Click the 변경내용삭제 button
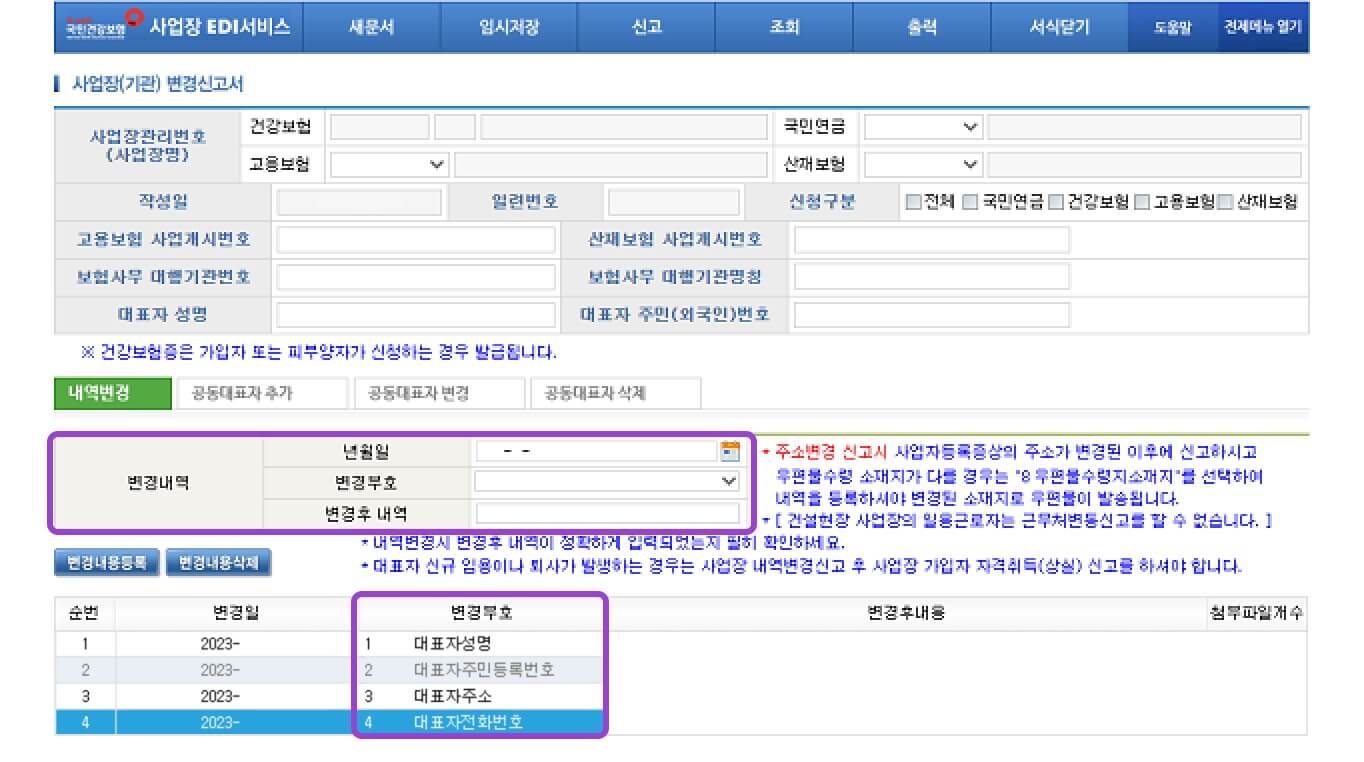 coord(219,562)
